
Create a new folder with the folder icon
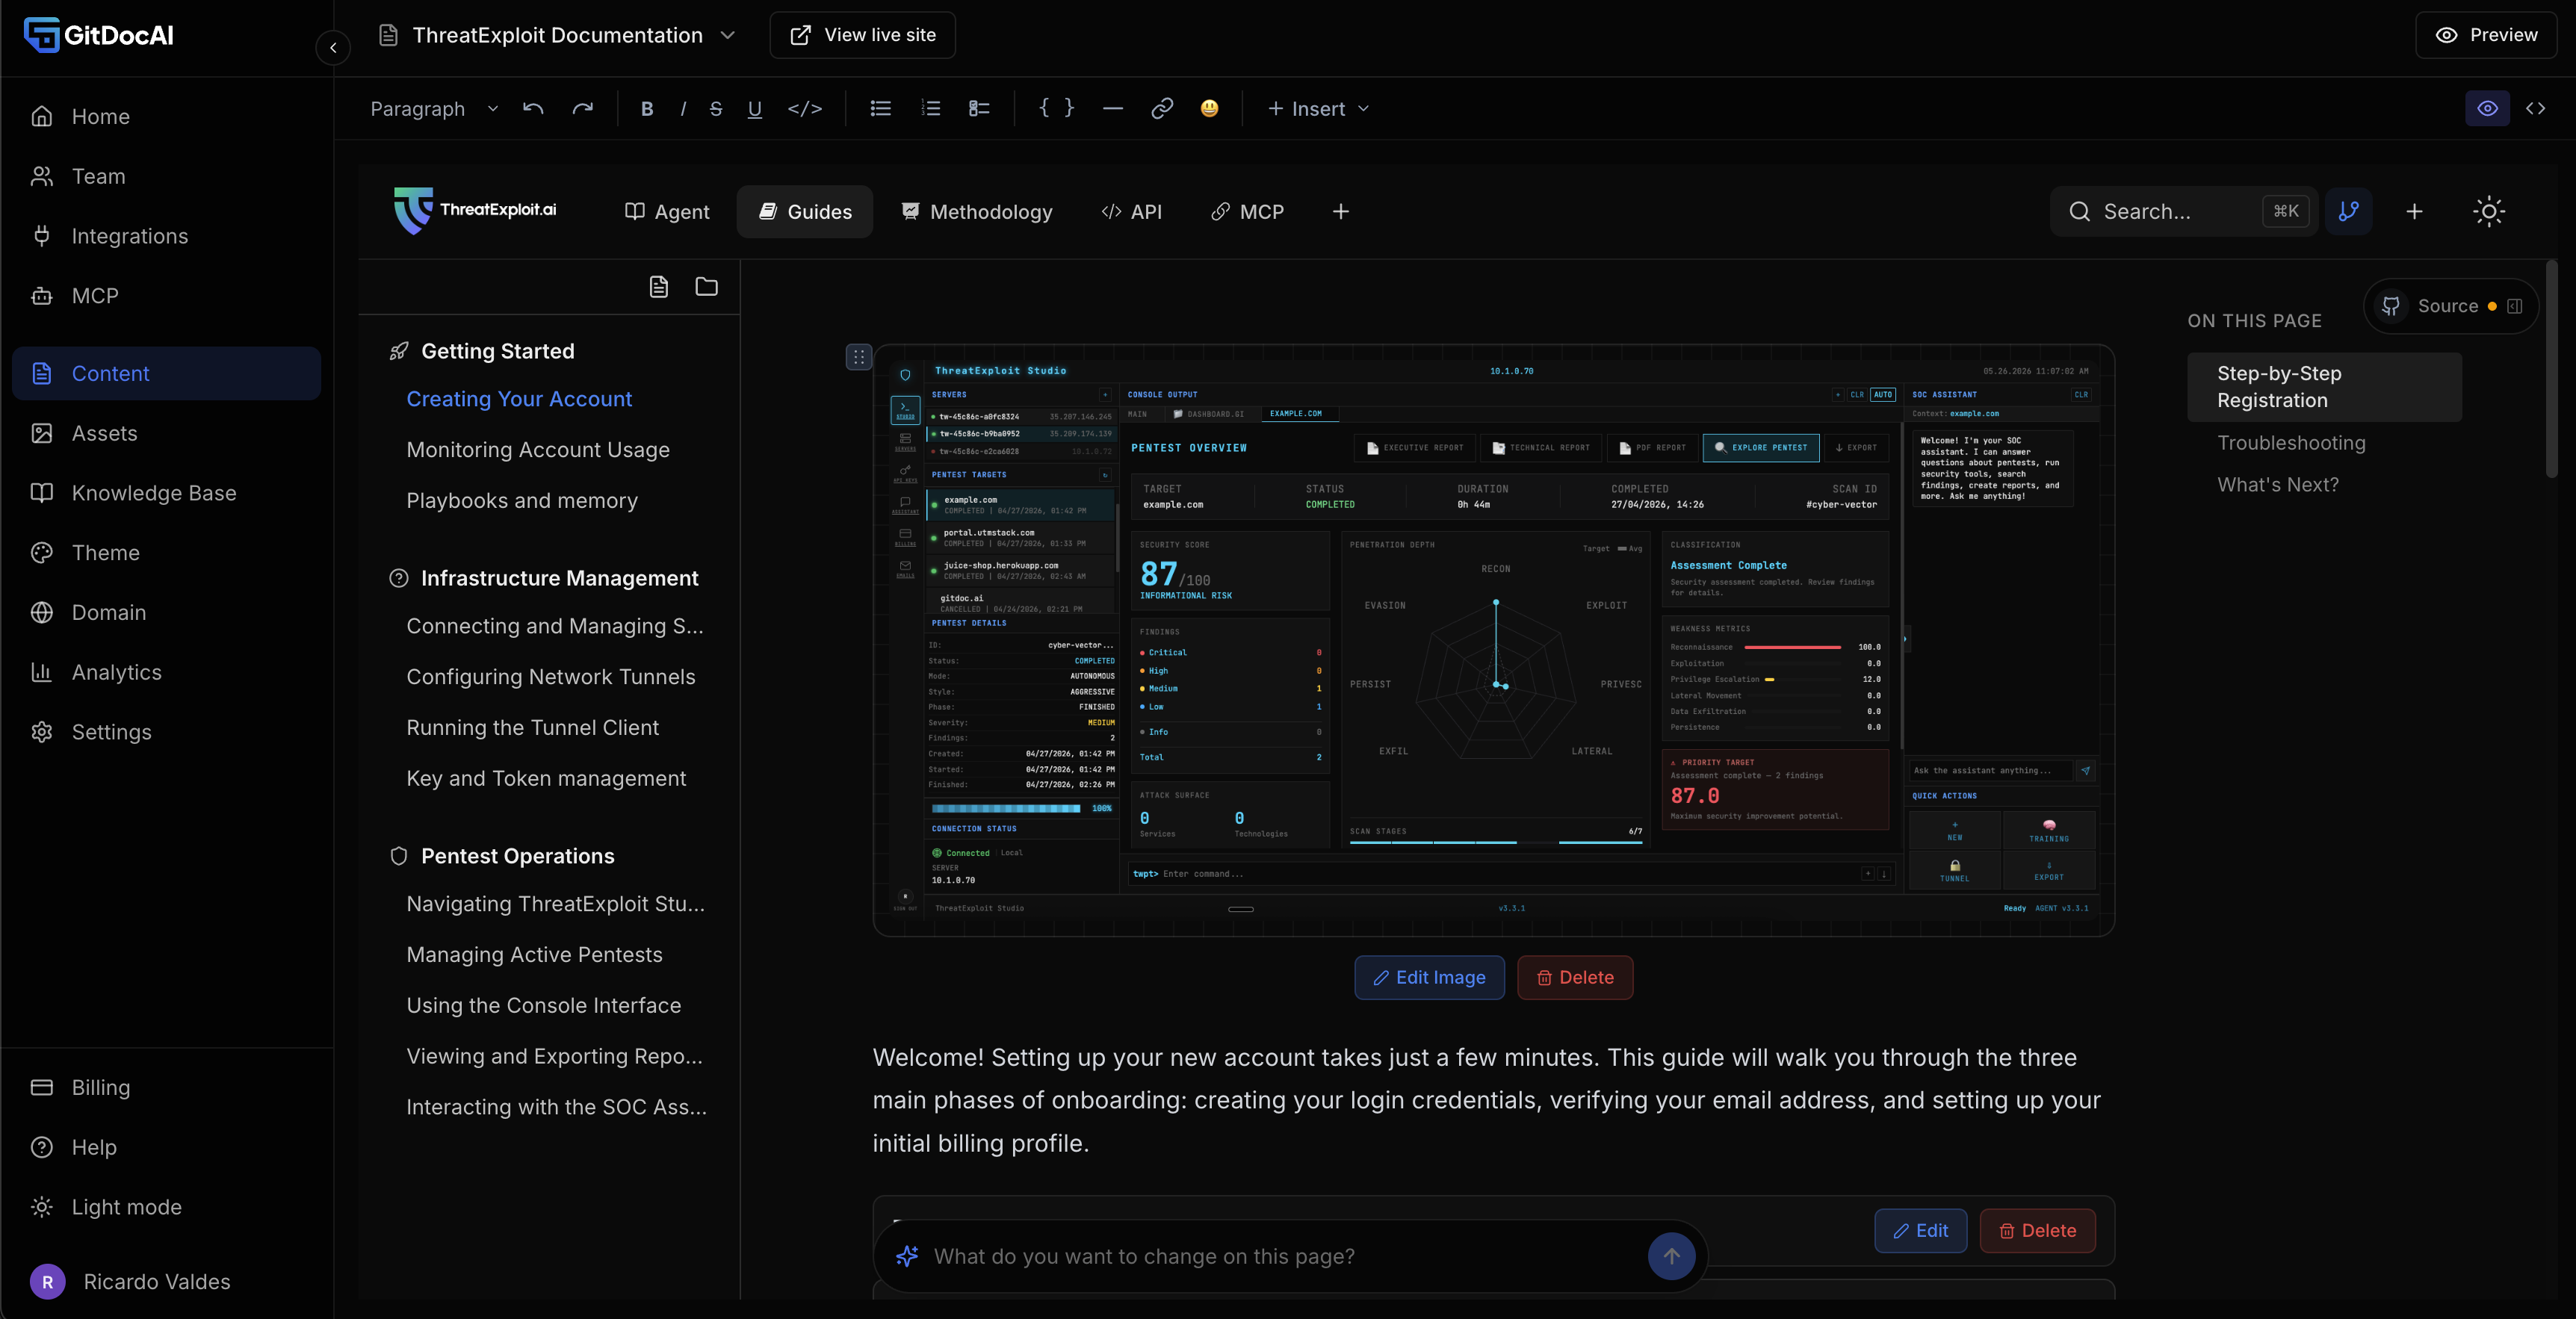(706, 287)
